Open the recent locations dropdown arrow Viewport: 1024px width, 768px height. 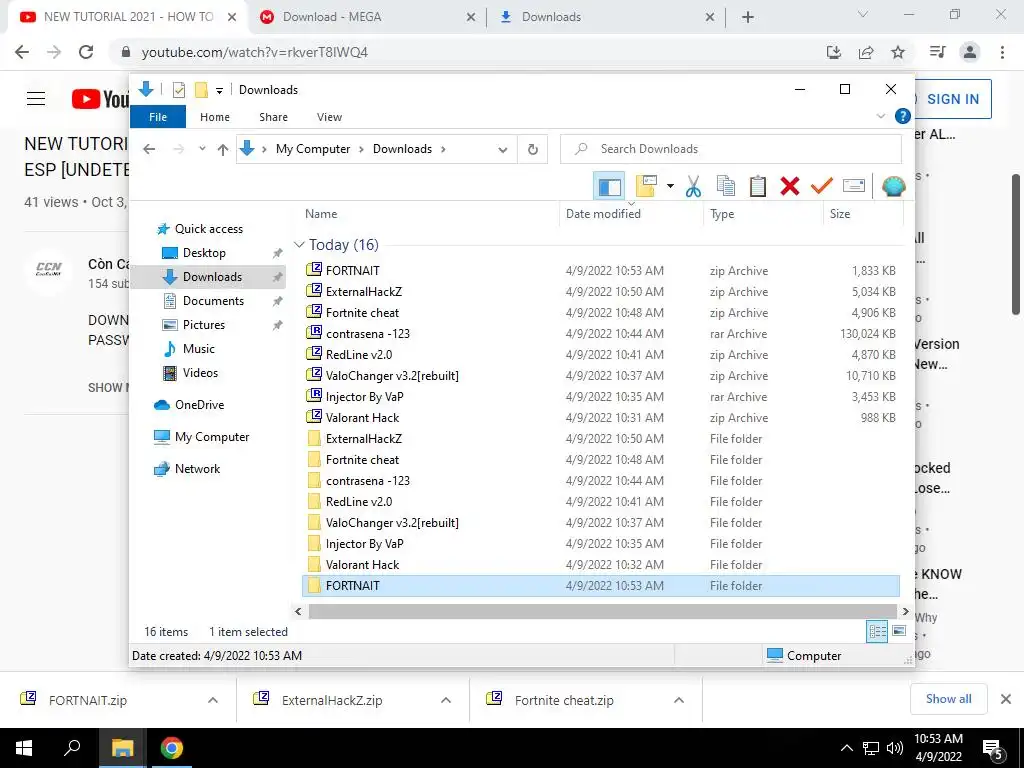click(202, 149)
